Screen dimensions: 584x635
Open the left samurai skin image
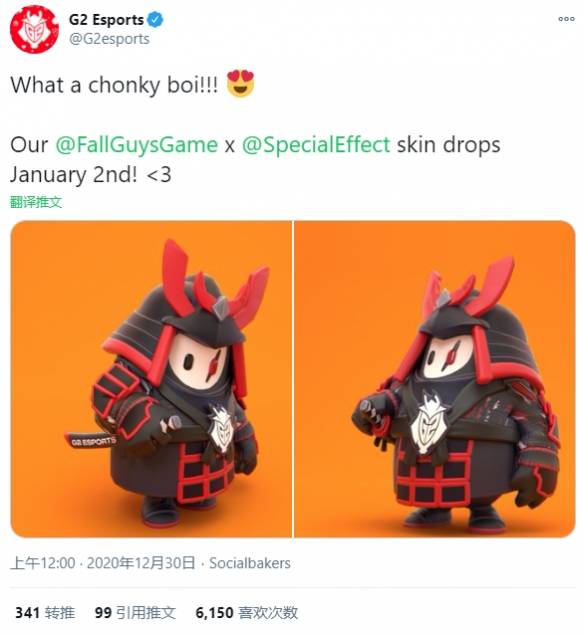click(151, 379)
